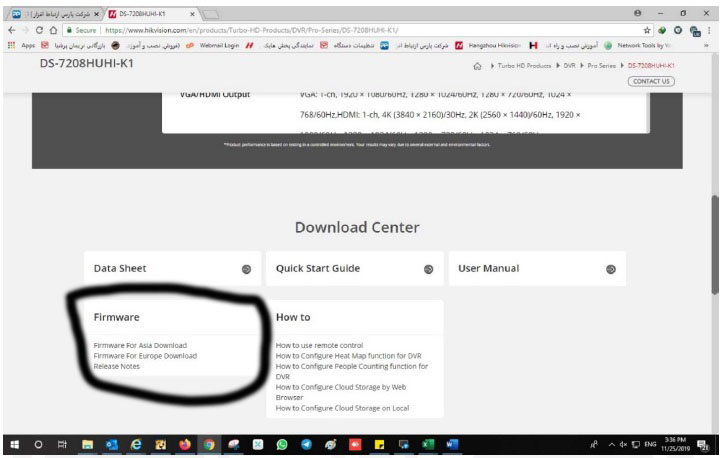This screenshot has height=458, width=724.
Task: Bookmark this page with the star
Action: click(647, 30)
